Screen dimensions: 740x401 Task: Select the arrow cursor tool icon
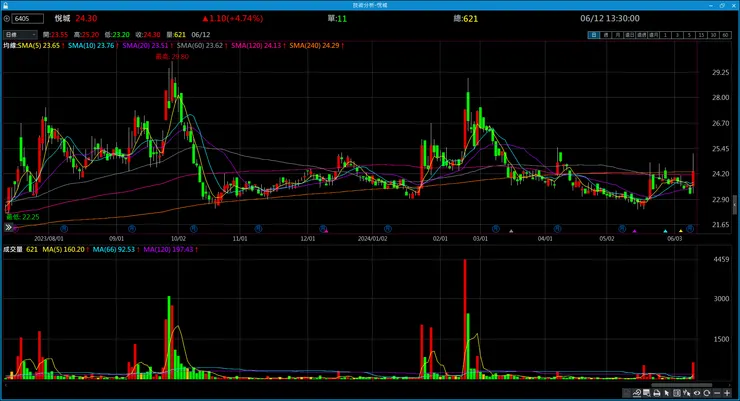coord(666,393)
